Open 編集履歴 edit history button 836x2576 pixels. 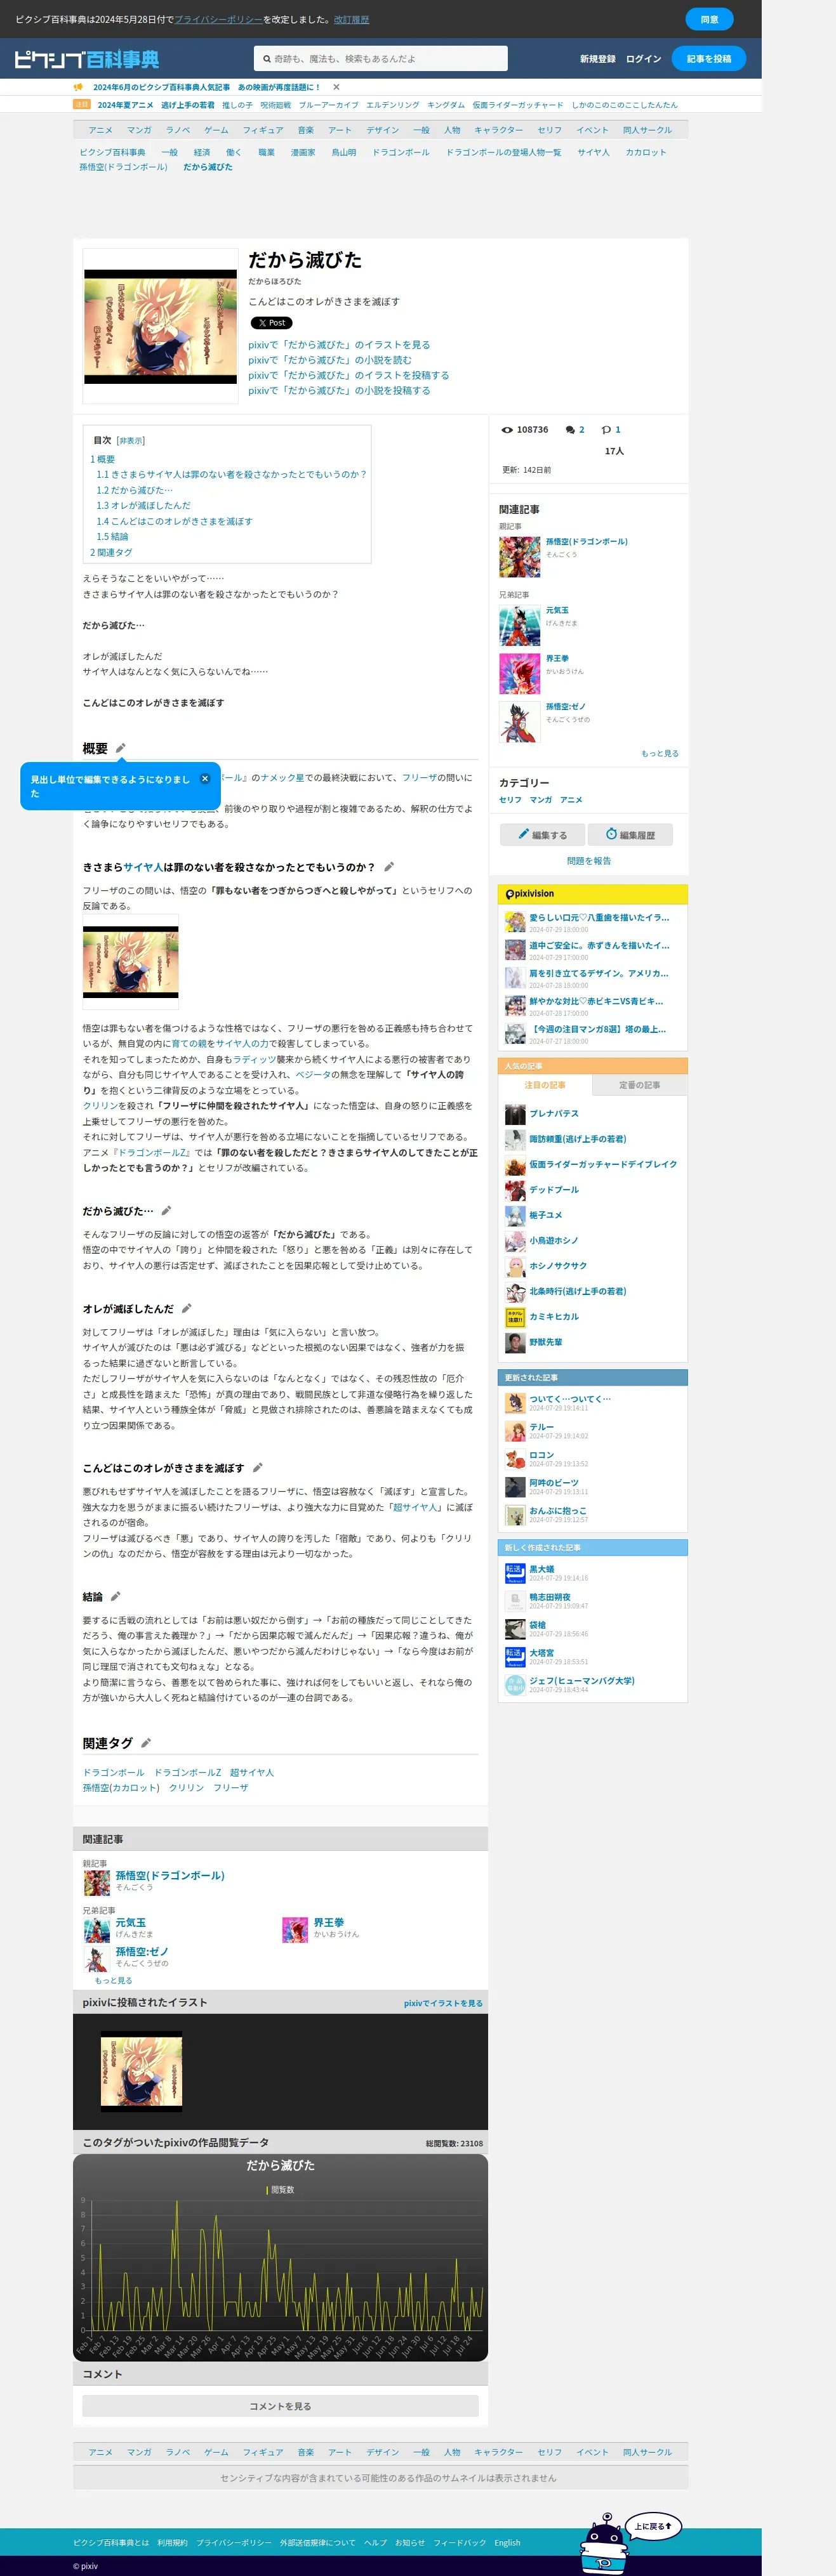coord(630,835)
